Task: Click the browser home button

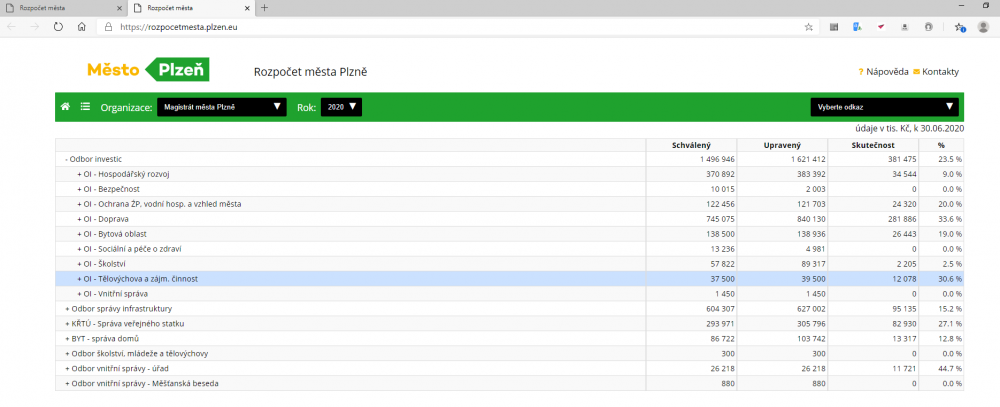Action: [82, 27]
